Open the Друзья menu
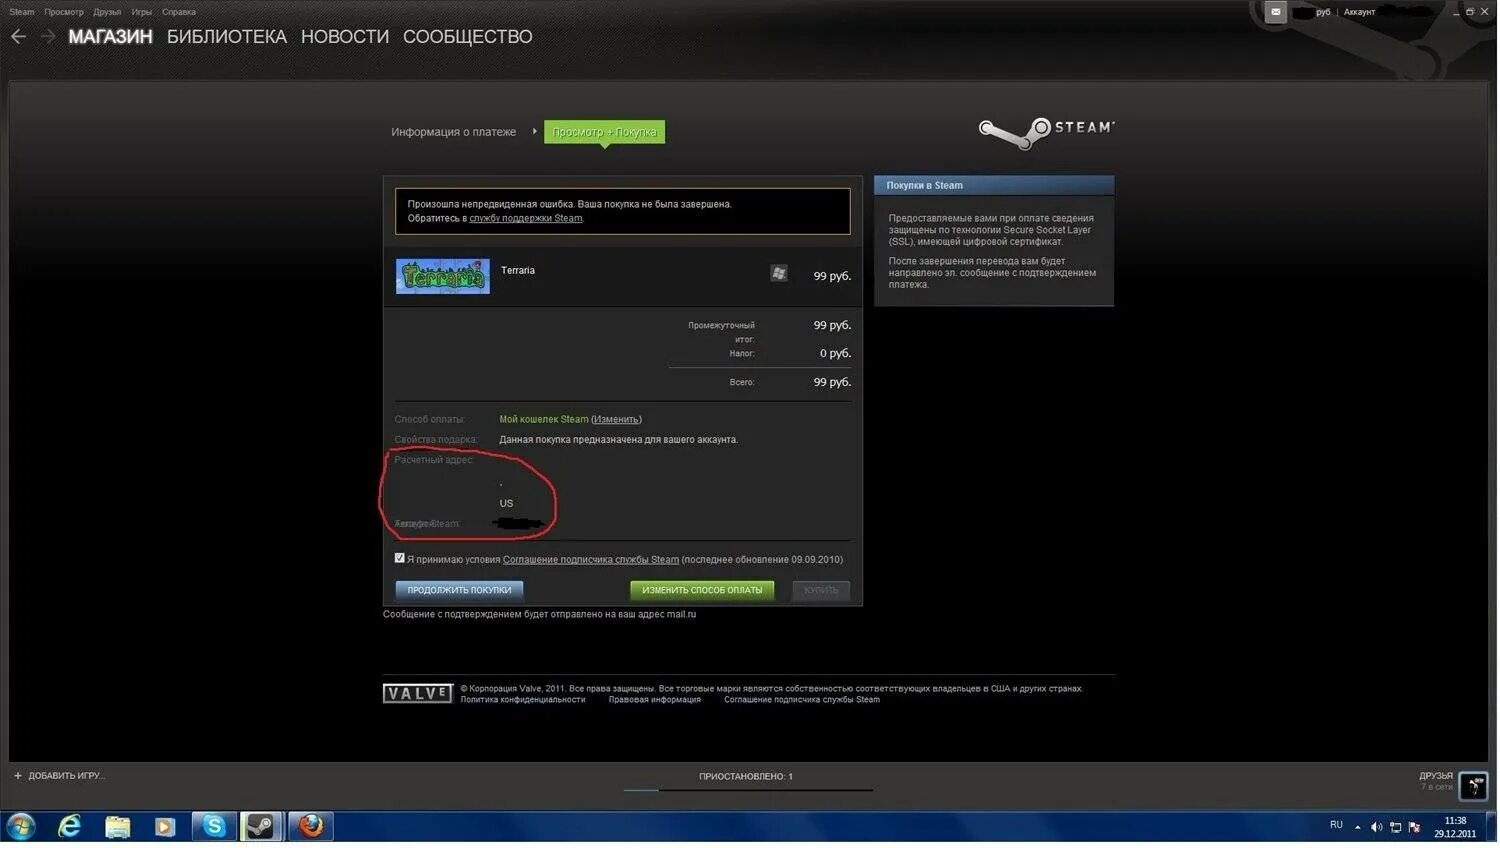The width and height of the screenshot is (1500, 848). tap(107, 12)
